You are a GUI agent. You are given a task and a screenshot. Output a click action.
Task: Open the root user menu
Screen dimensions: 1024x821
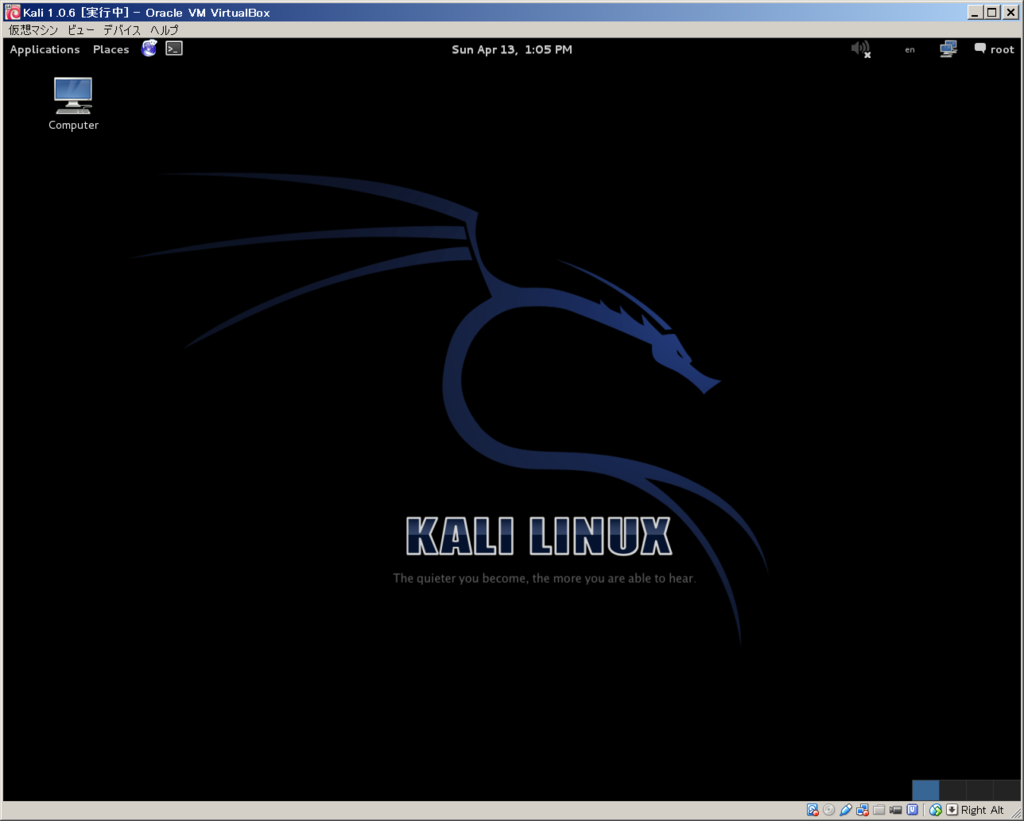pos(994,49)
